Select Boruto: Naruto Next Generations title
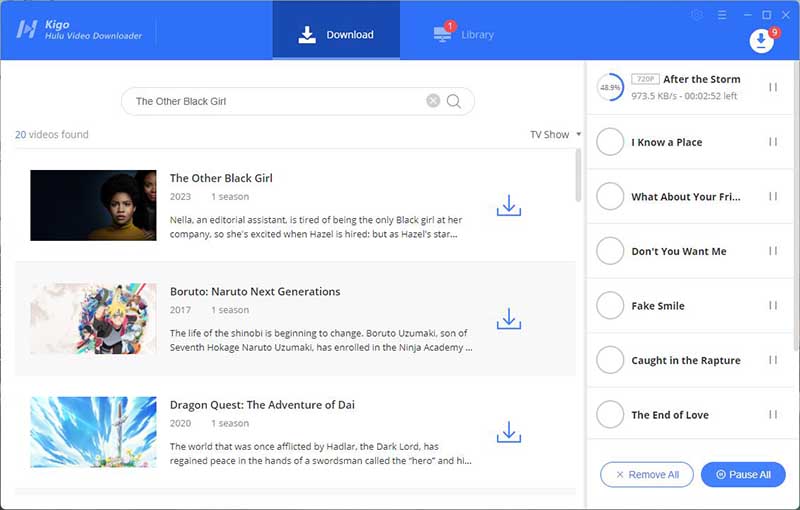Viewport: 800px width, 510px height. coord(255,291)
